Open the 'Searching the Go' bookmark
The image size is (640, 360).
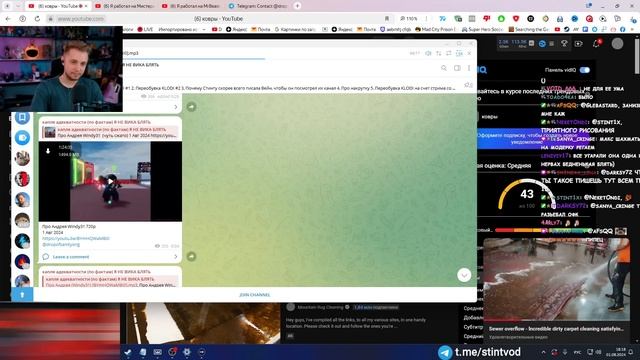(x=529, y=29)
